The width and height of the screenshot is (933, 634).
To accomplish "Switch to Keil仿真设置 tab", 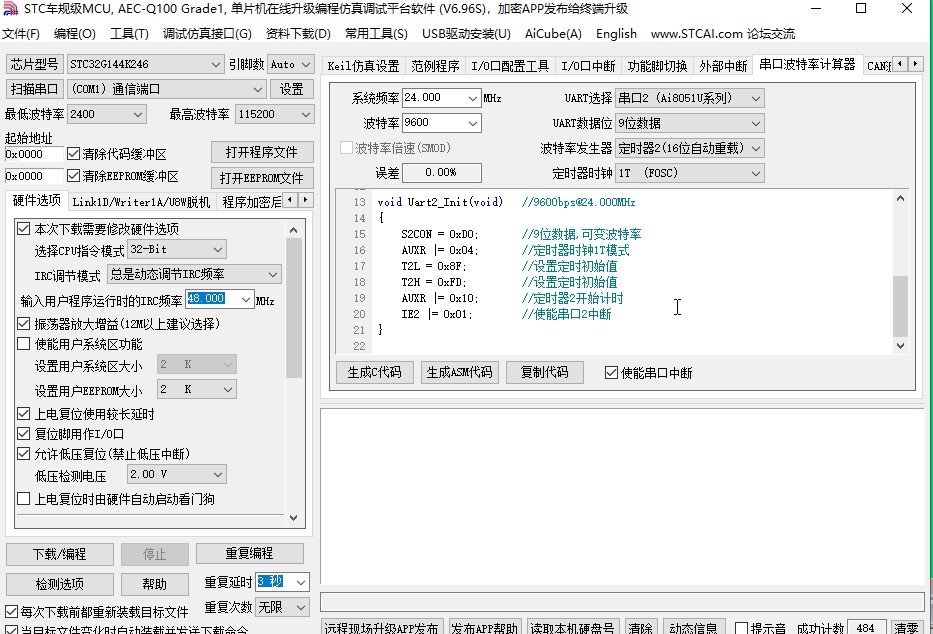I will (x=363, y=66).
